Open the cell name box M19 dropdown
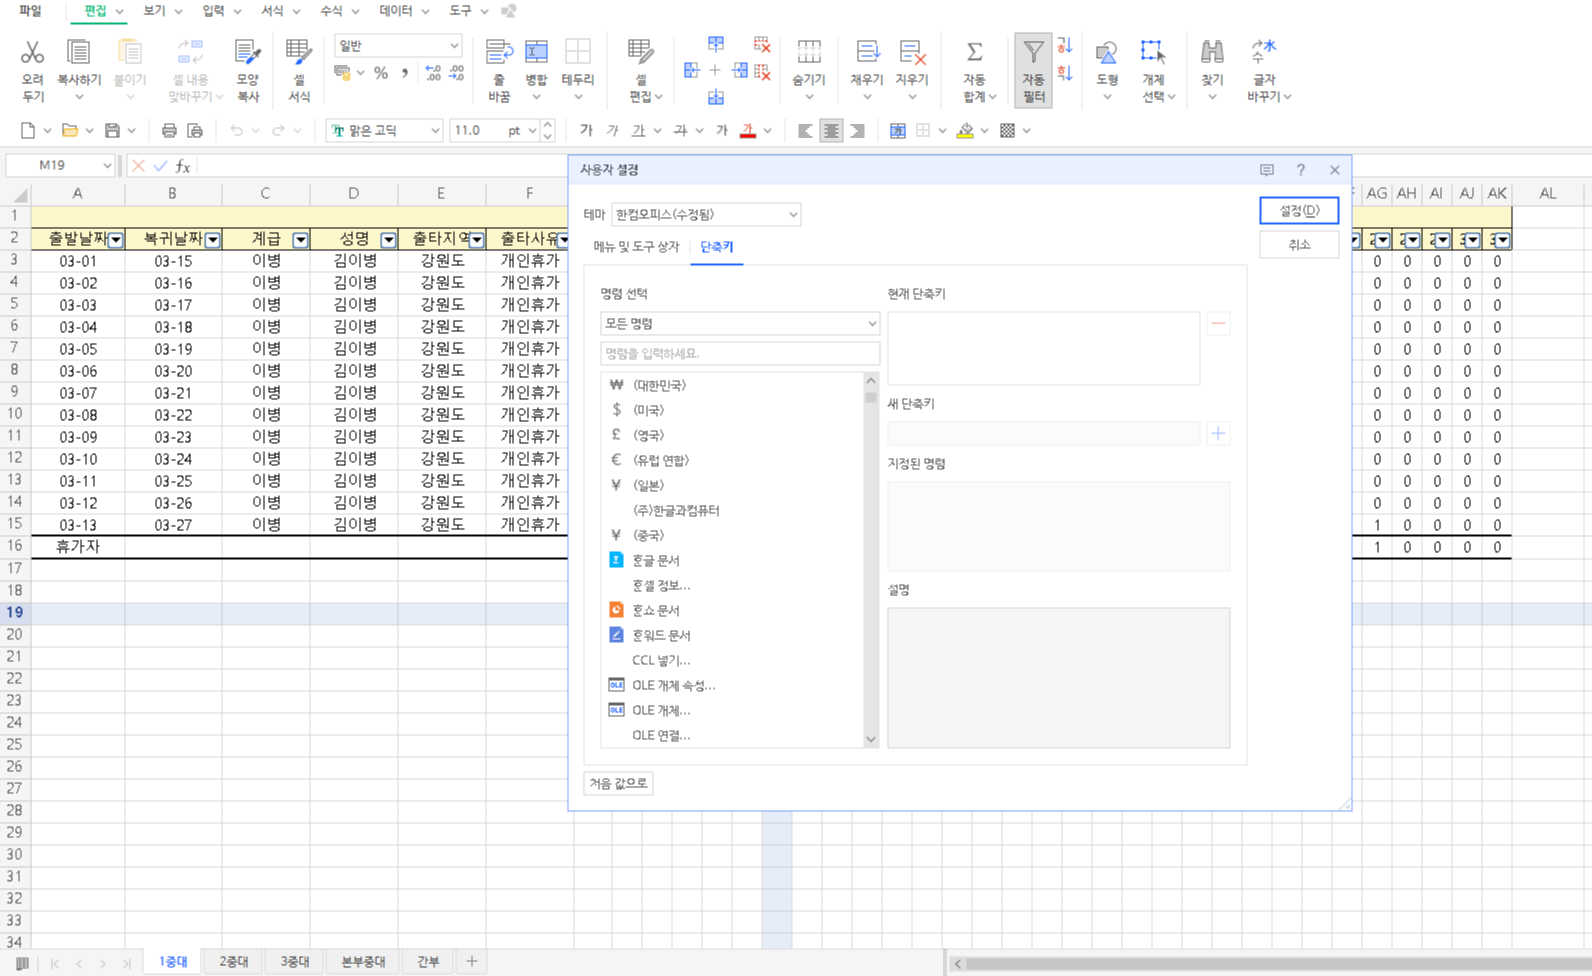This screenshot has height=976, width=1592. pos(106,165)
